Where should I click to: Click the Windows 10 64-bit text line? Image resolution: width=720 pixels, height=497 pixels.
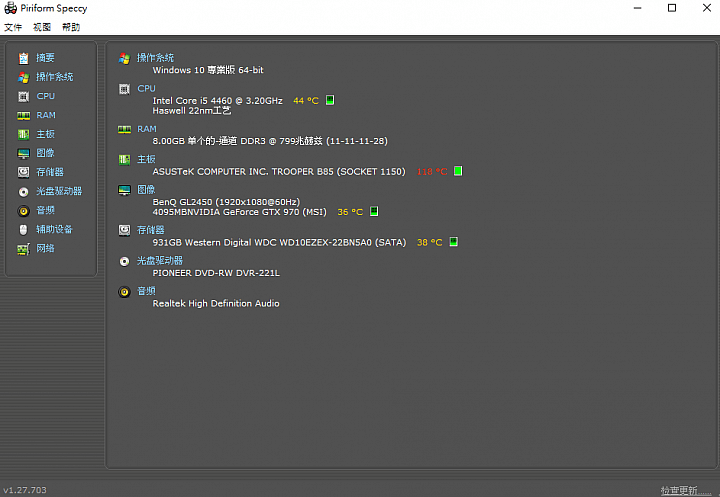(x=208, y=70)
